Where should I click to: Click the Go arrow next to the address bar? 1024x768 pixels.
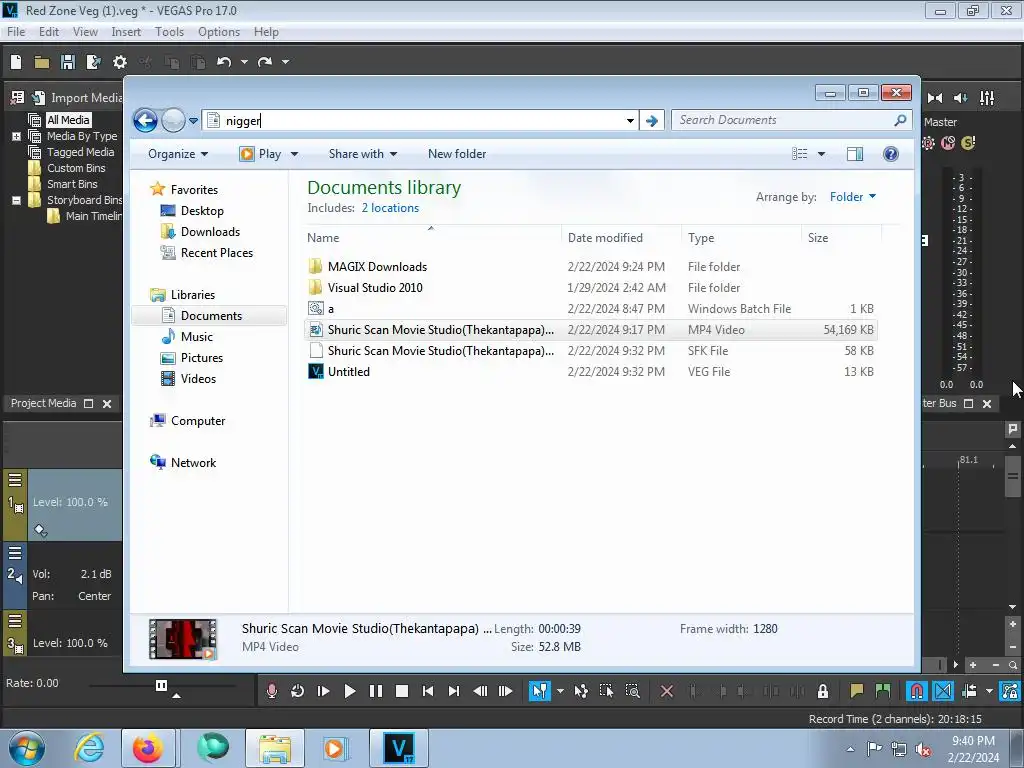click(x=651, y=121)
